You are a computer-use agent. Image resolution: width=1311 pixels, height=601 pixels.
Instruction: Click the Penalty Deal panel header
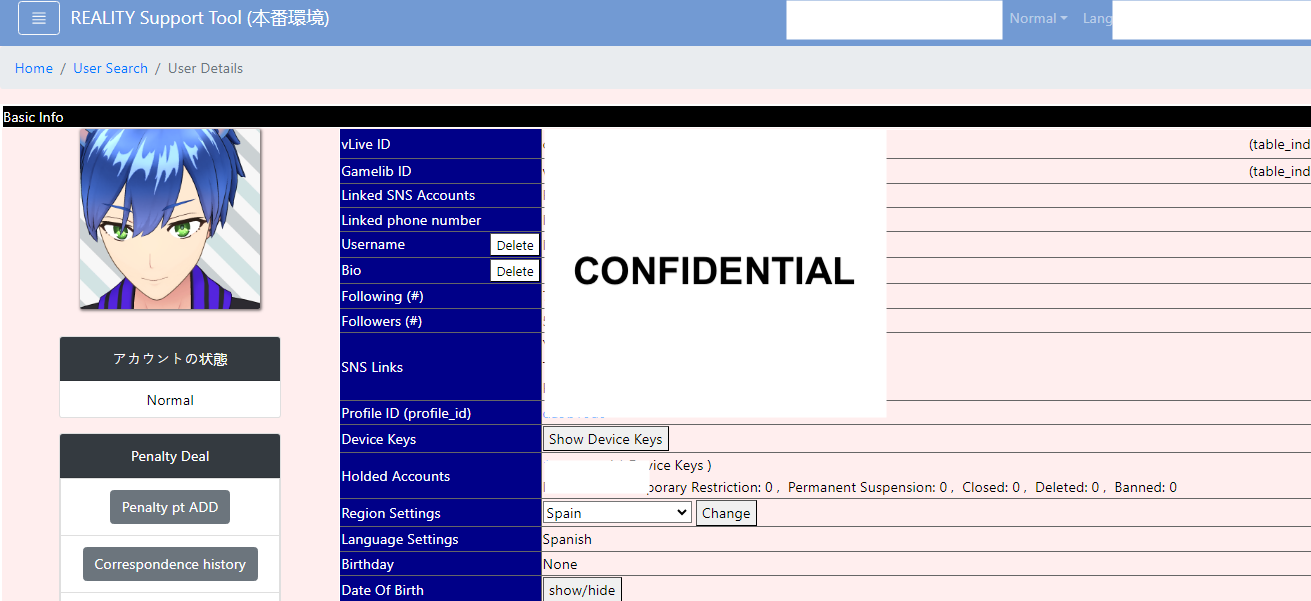[170, 456]
